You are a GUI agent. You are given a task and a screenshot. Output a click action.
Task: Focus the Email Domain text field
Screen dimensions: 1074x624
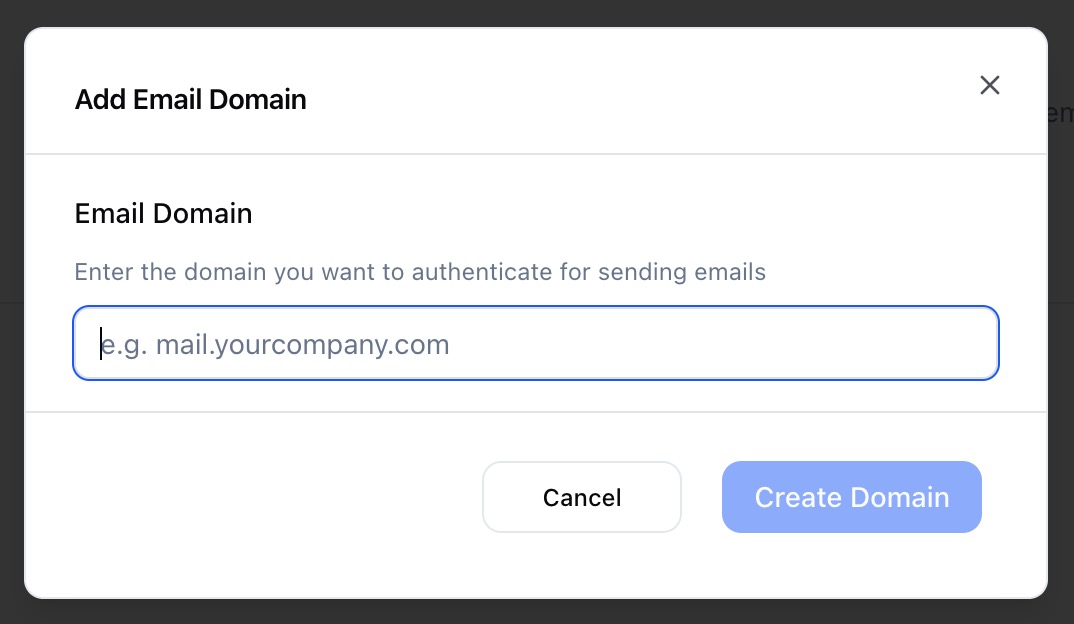pos(535,344)
